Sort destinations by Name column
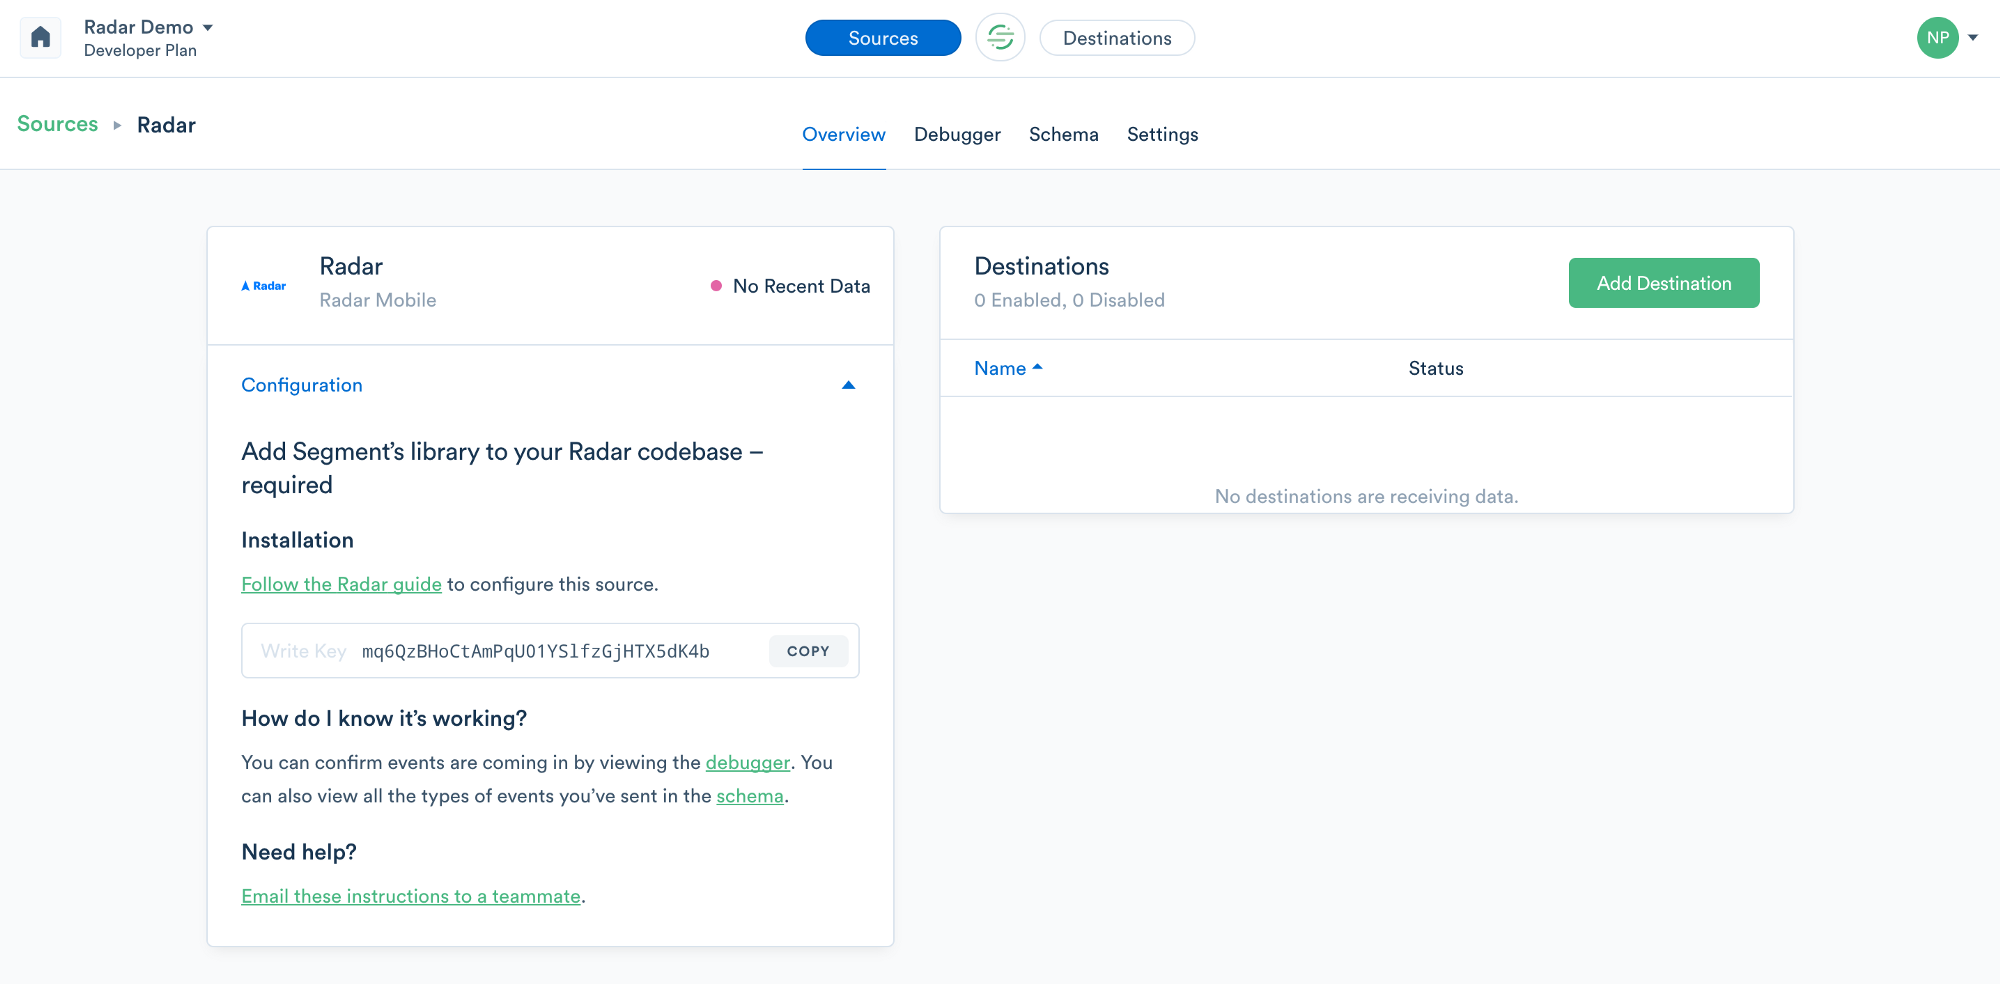Viewport: 2000px width, 984px height. coord(1008,368)
